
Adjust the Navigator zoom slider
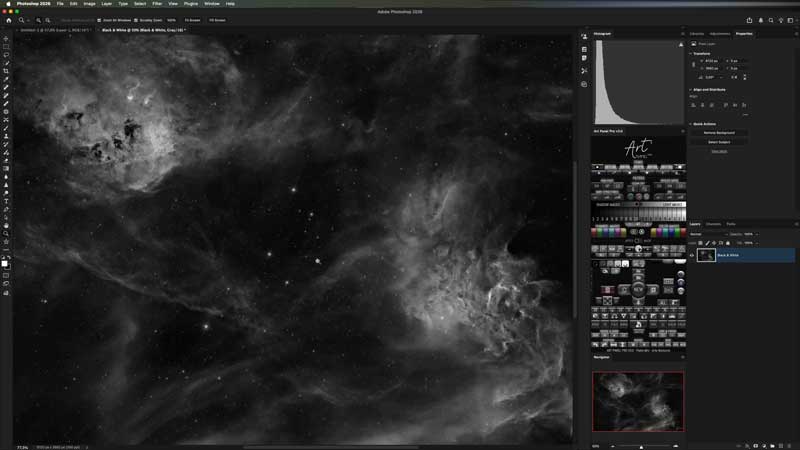tap(643, 446)
